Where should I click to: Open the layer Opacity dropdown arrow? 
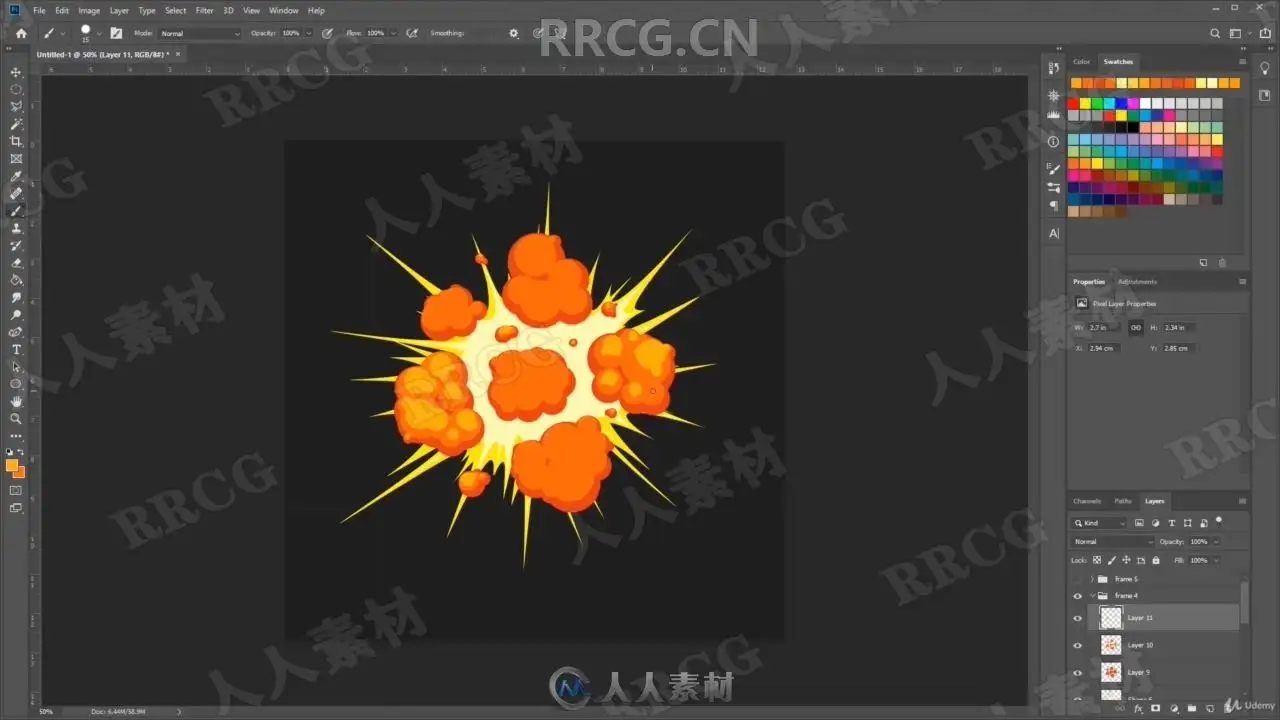point(1215,541)
